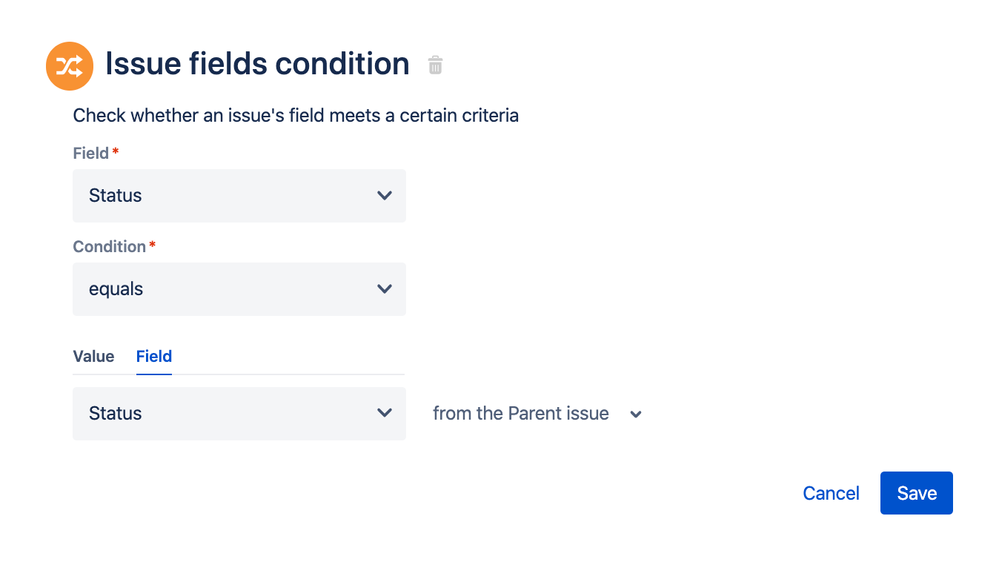Click the red asterisk next to the Condition label
Image resolution: width=999 pixels, height=574 pixels.
152,246
